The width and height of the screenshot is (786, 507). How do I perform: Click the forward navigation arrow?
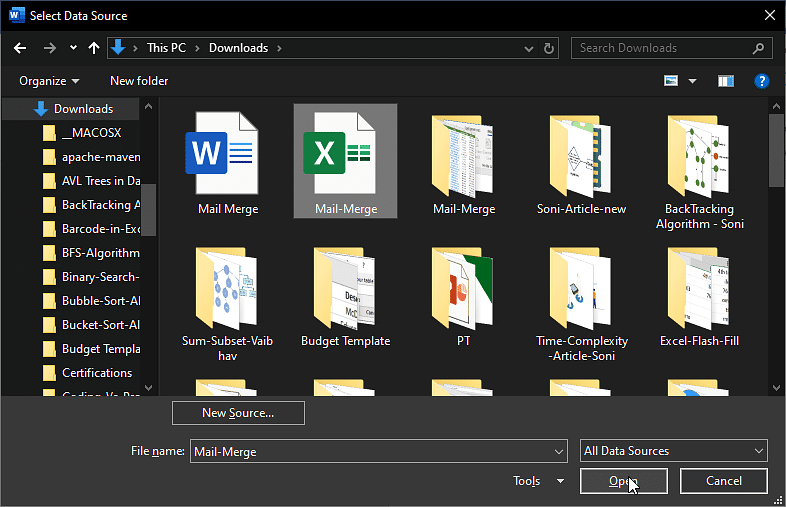(x=50, y=48)
